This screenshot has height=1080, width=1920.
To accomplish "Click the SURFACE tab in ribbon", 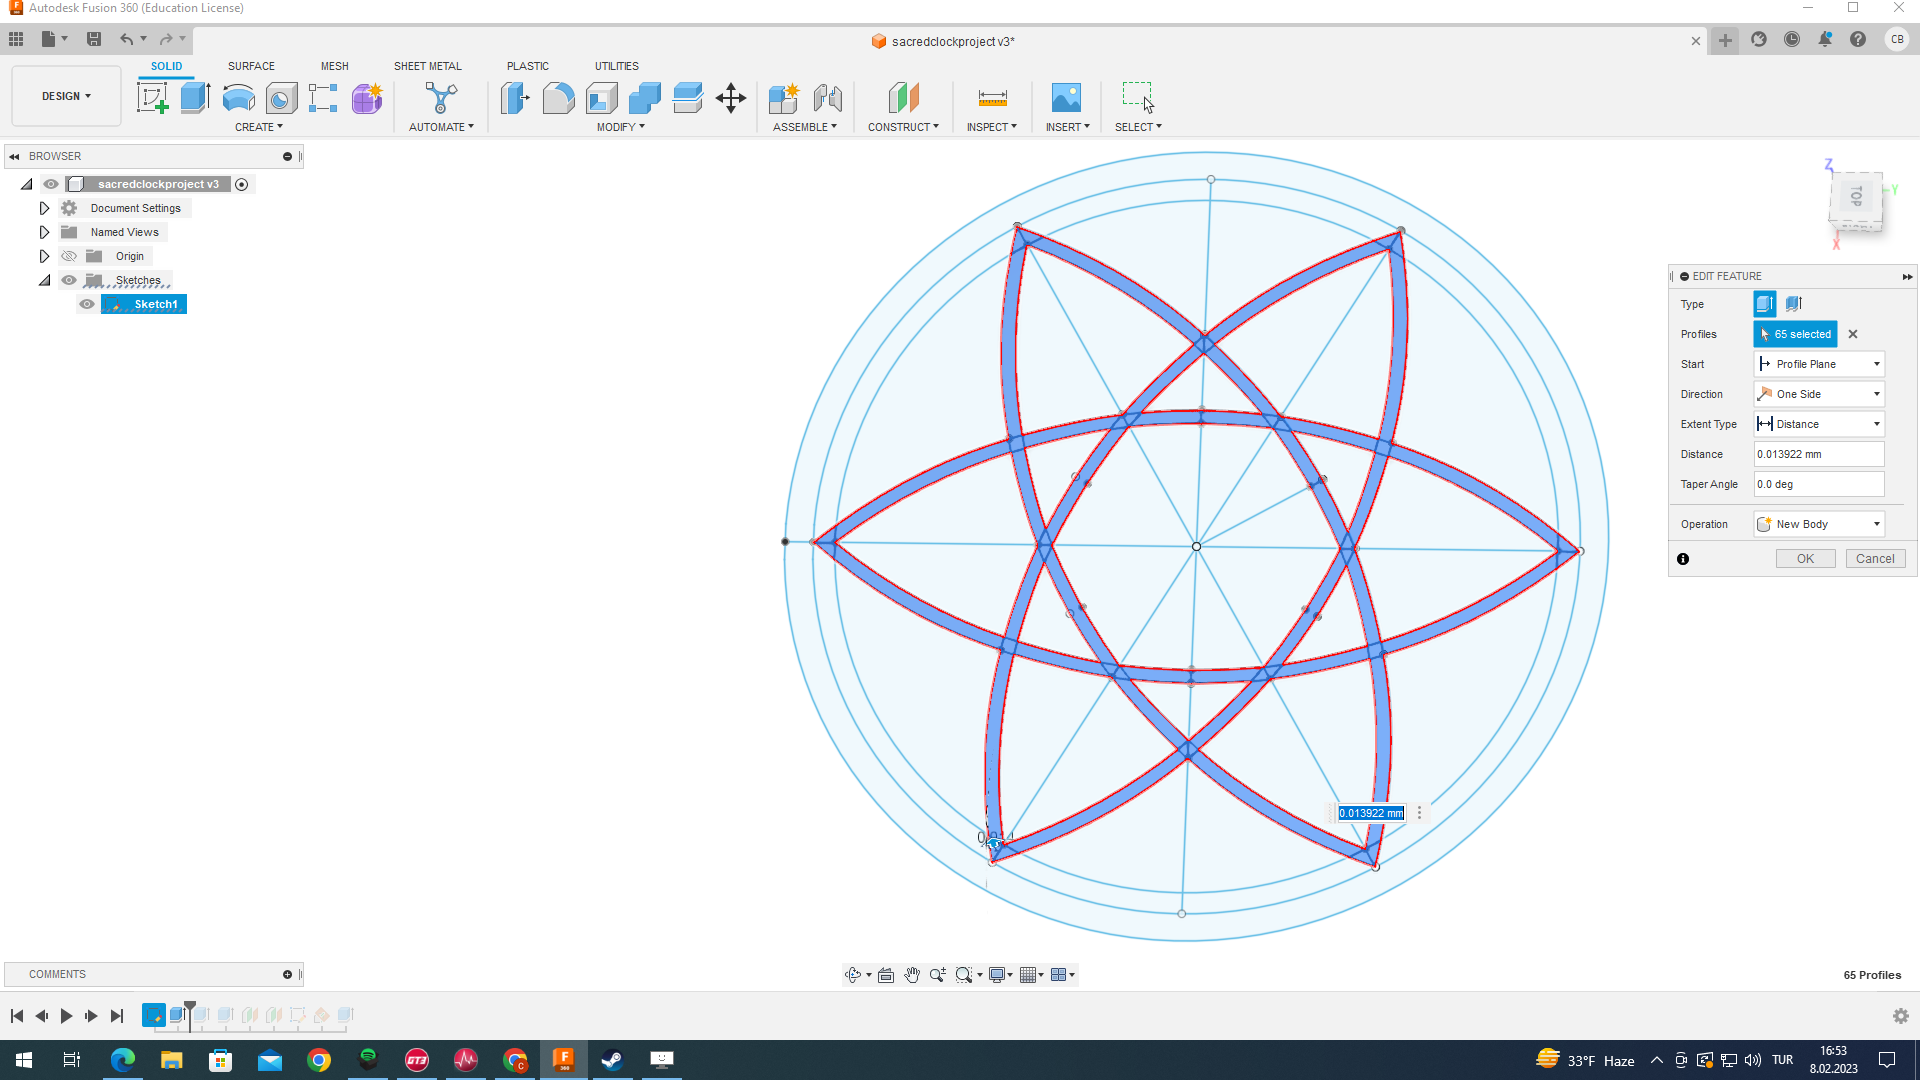I will tap(251, 66).
